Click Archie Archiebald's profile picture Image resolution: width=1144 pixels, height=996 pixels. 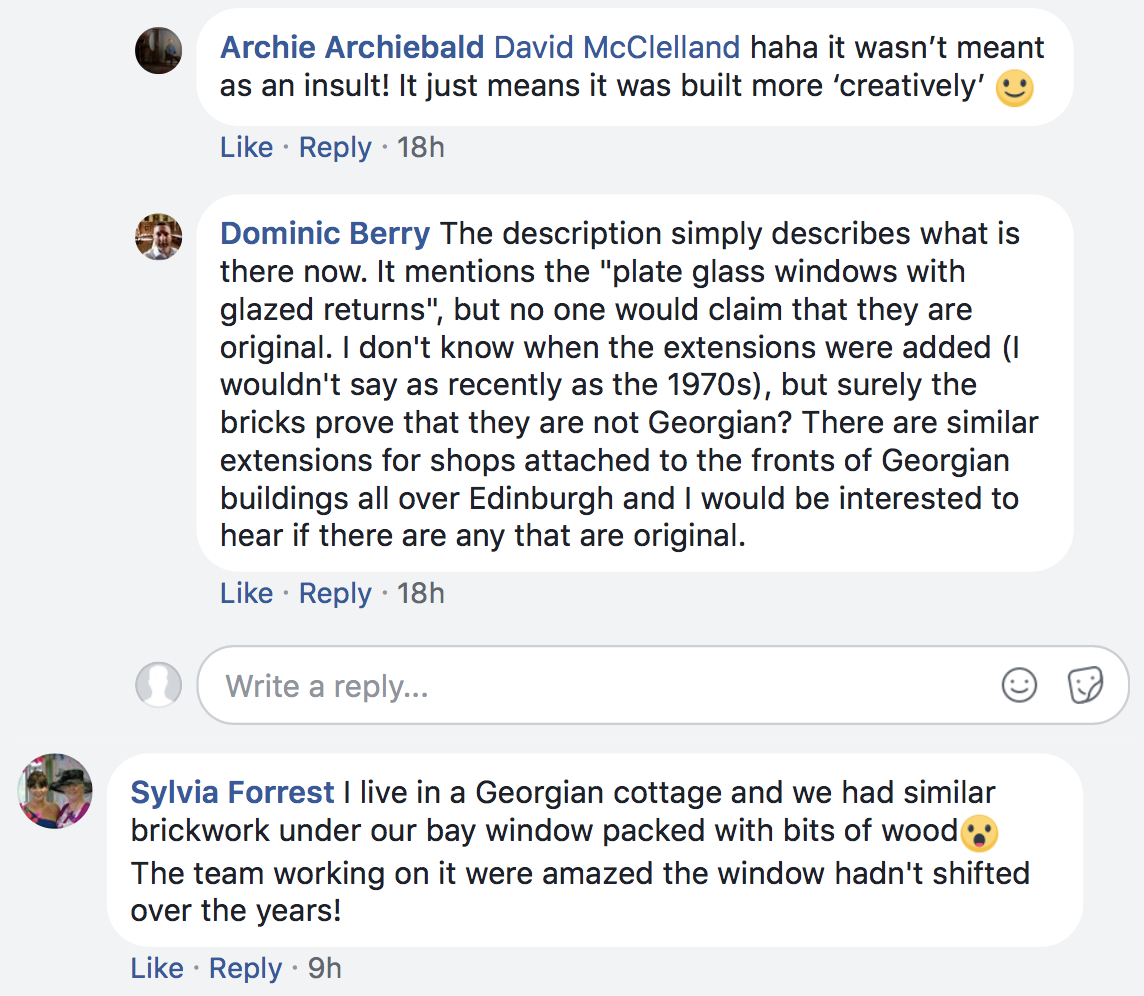click(x=158, y=50)
